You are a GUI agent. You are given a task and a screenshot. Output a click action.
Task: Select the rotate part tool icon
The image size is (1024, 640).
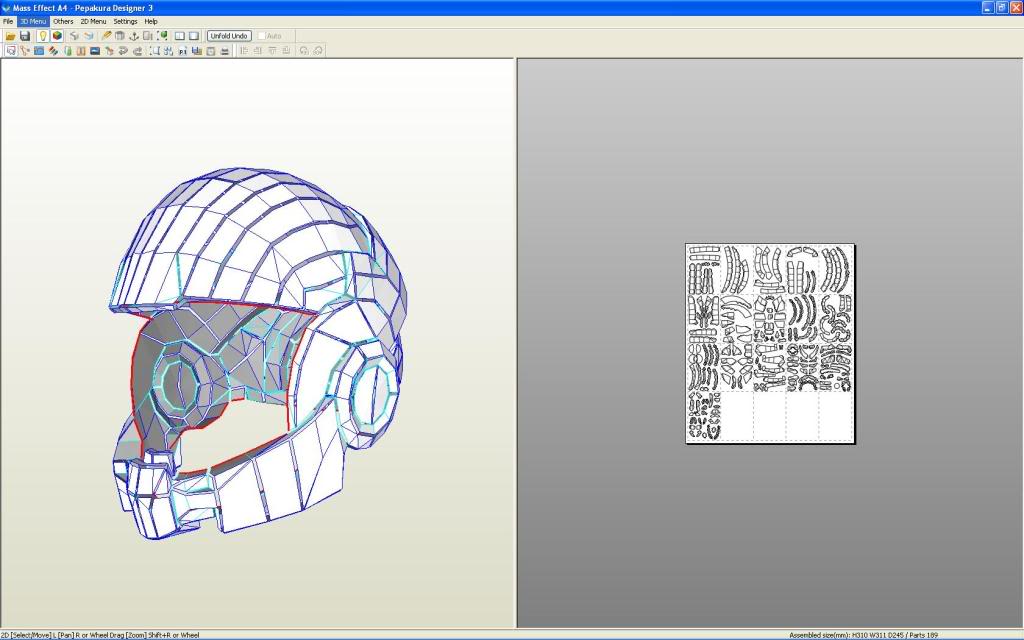point(25,51)
